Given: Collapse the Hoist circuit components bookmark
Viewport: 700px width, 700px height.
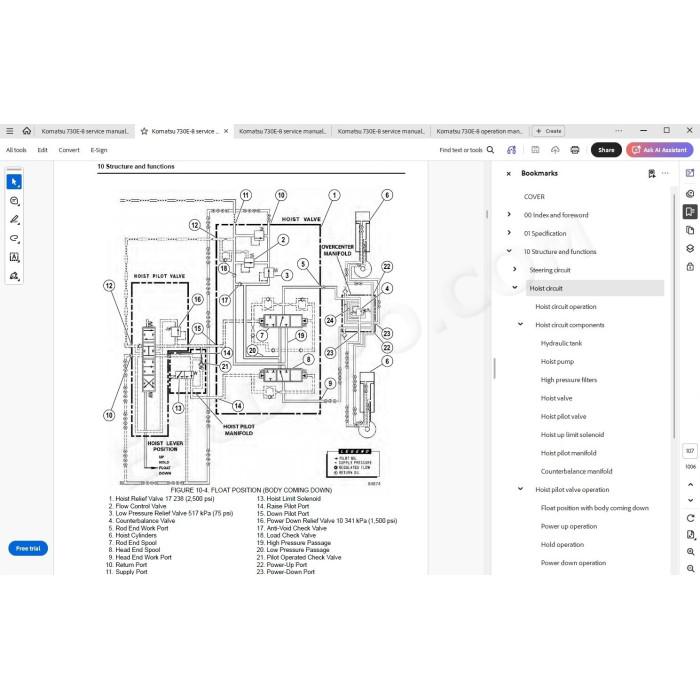Looking at the screenshot, I should tap(521, 324).
